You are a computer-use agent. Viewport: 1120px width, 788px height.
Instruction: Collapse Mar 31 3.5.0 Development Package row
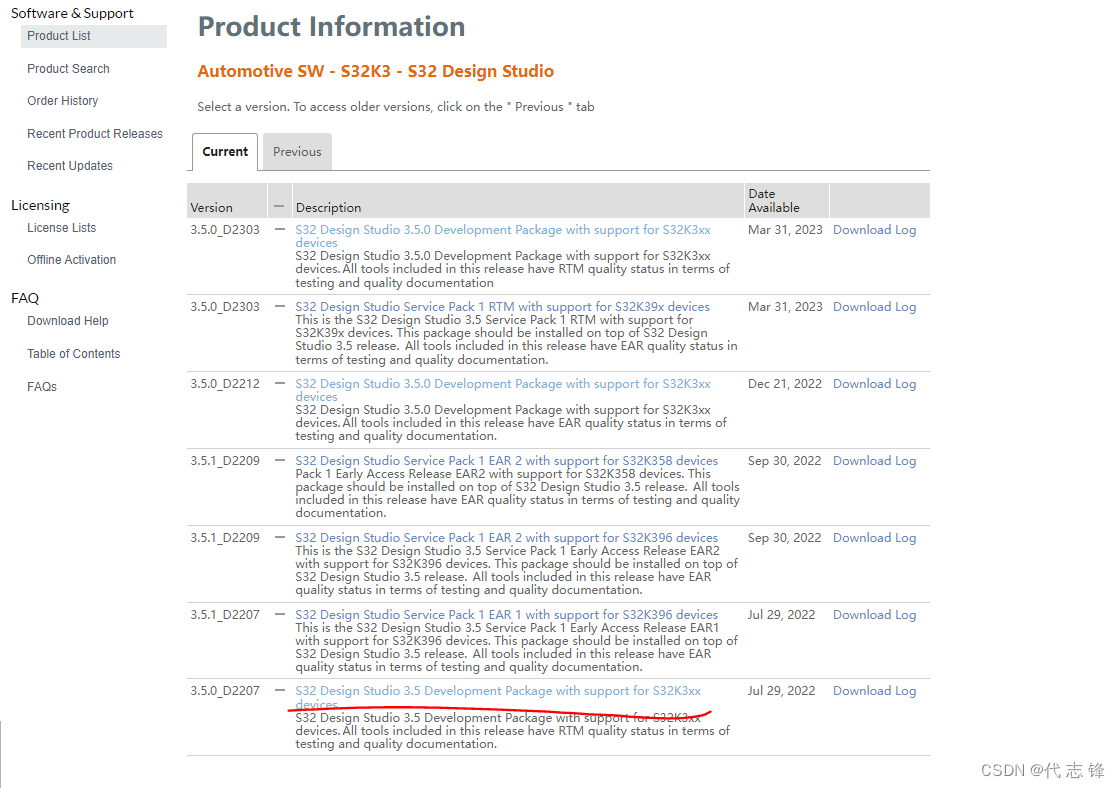tap(279, 229)
